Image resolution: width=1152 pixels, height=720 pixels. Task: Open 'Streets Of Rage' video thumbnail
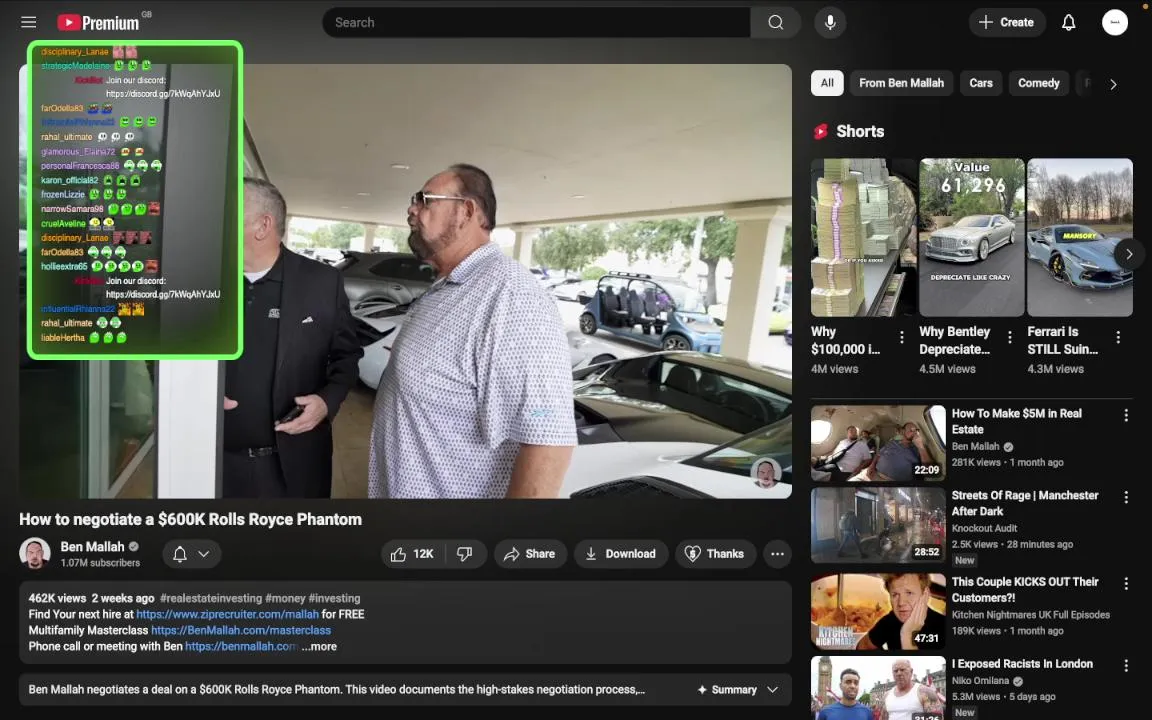pos(878,525)
